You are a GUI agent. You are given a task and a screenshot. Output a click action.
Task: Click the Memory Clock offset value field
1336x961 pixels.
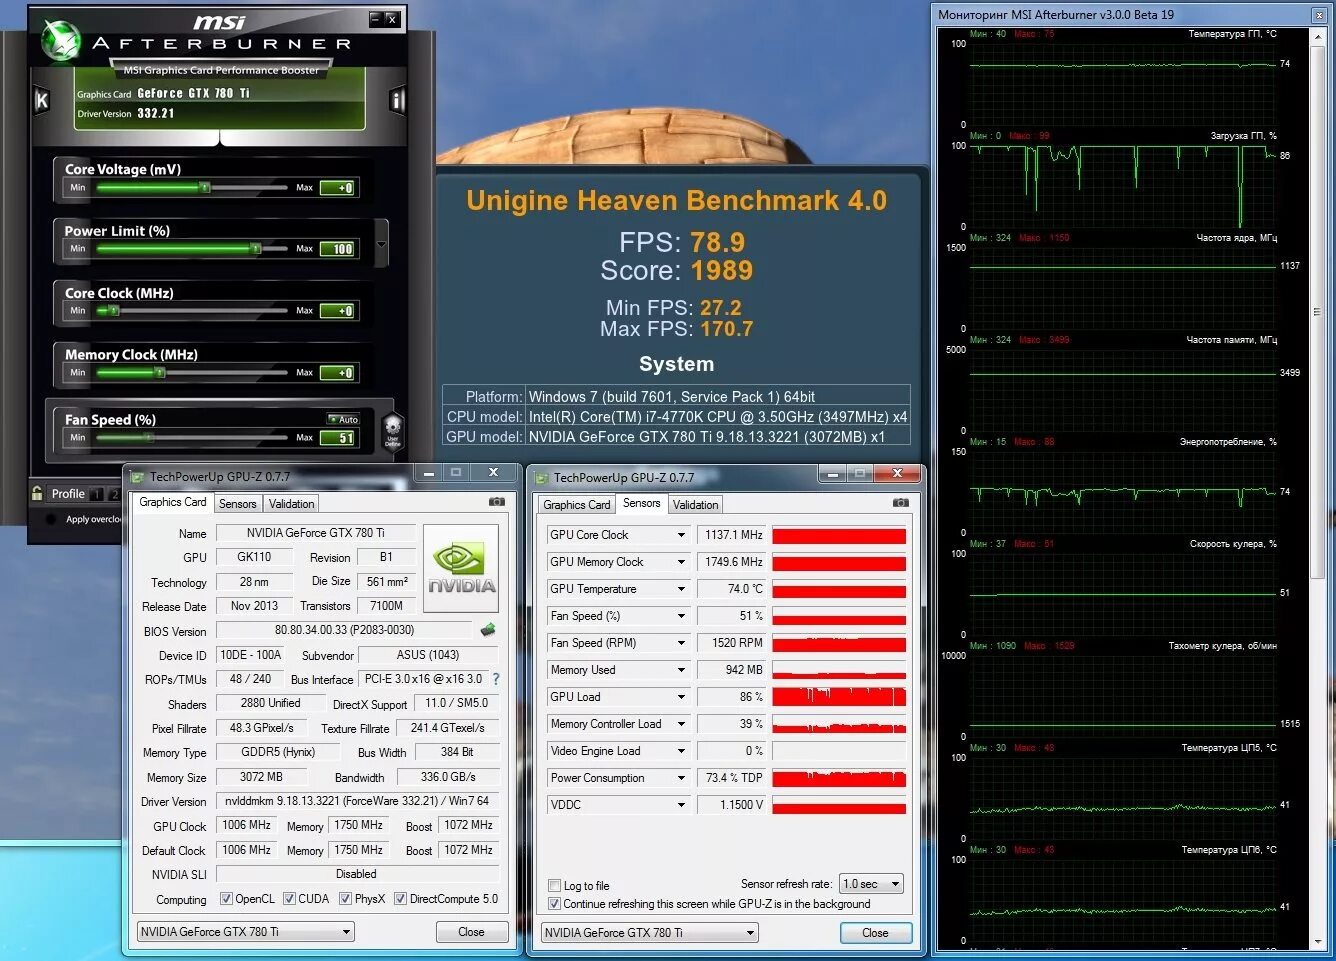[x=337, y=373]
